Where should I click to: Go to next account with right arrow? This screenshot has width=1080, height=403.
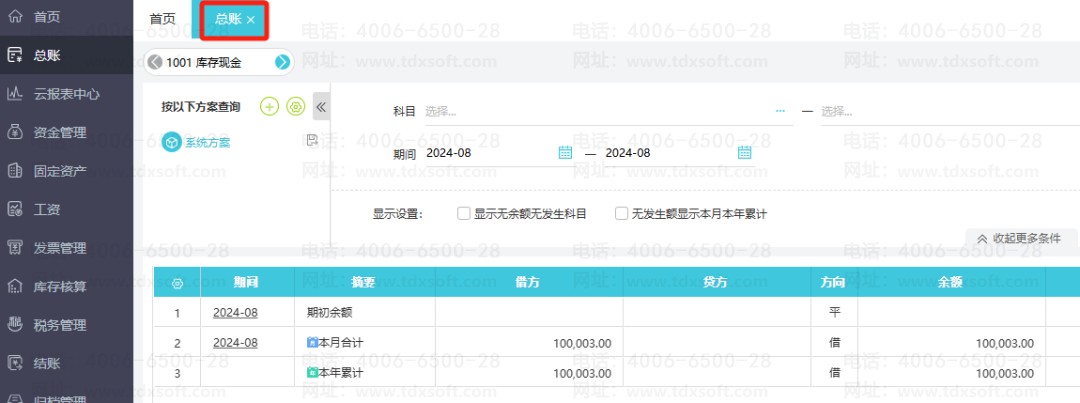pos(282,63)
